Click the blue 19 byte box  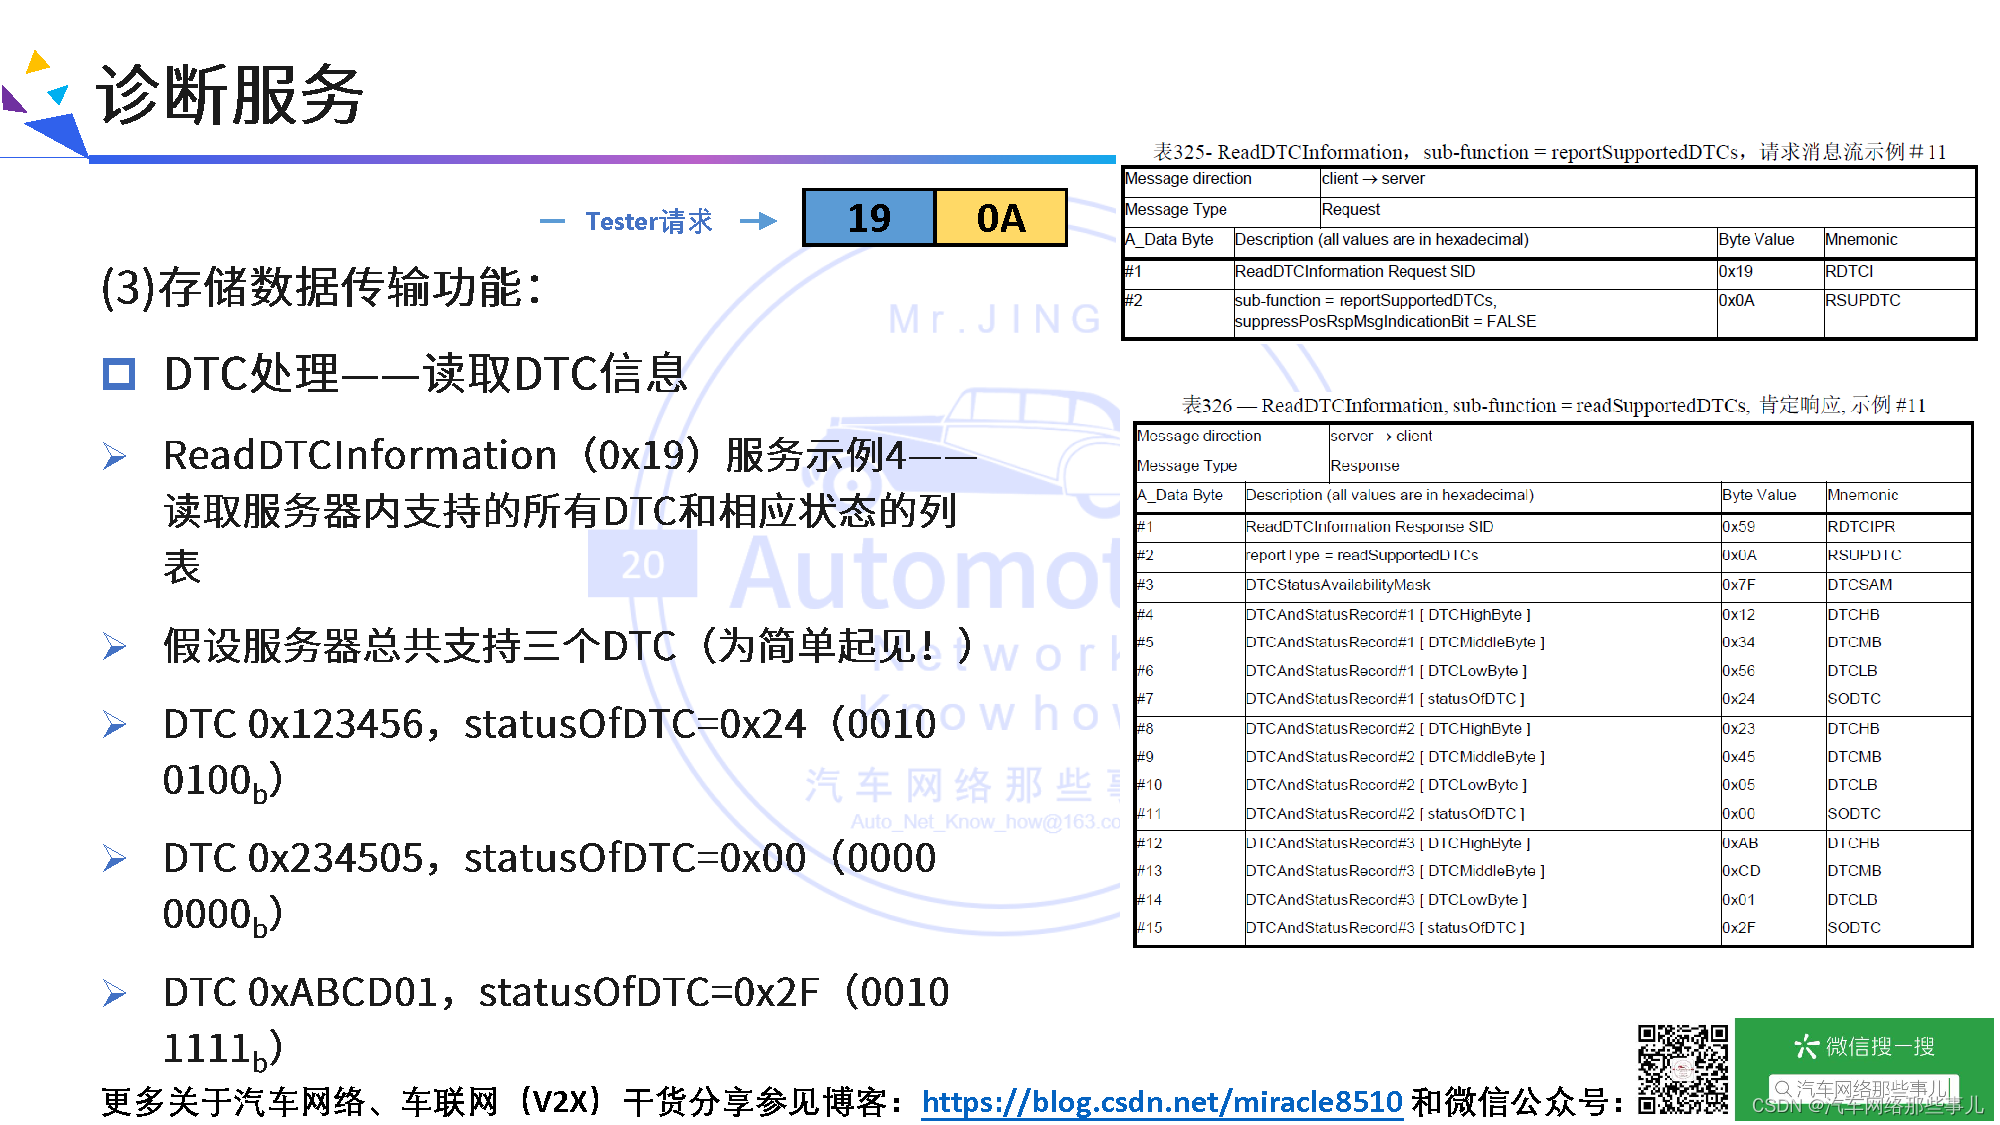pyautogui.click(x=869, y=218)
